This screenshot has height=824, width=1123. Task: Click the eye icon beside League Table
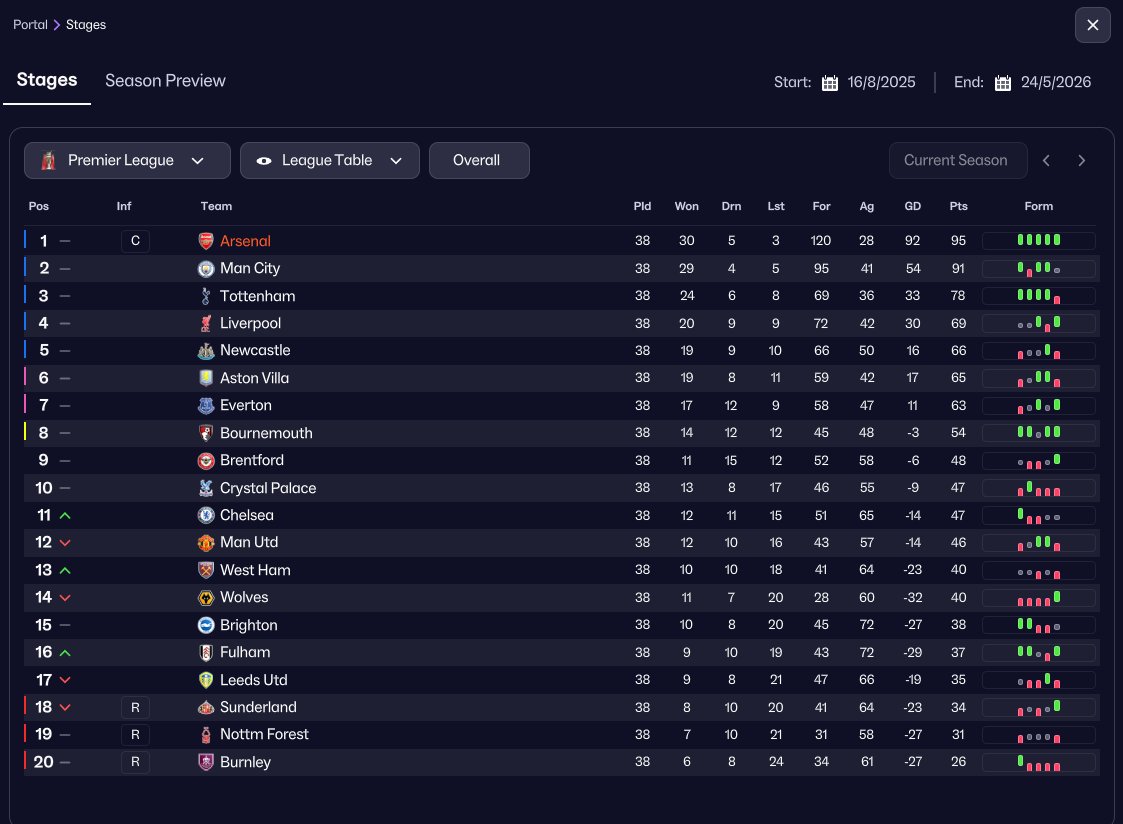[x=264, y=161]
